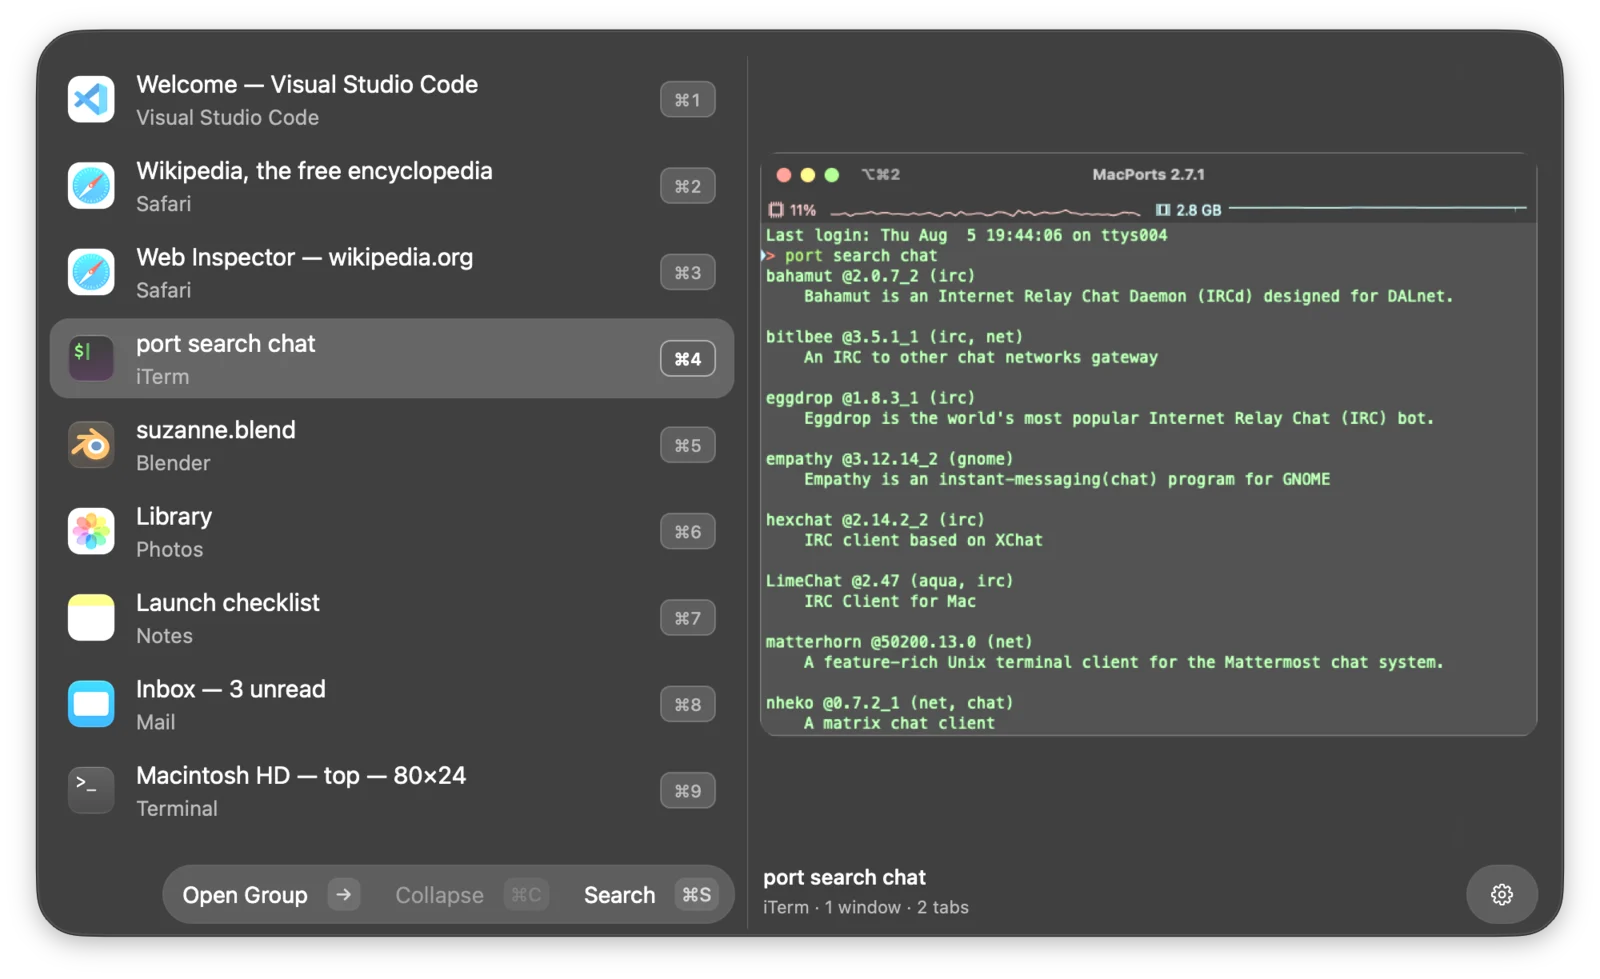Click the Safari icon beside Web Inspector entry
This screenshot has width=1600, height=979.
click(91, 272)
